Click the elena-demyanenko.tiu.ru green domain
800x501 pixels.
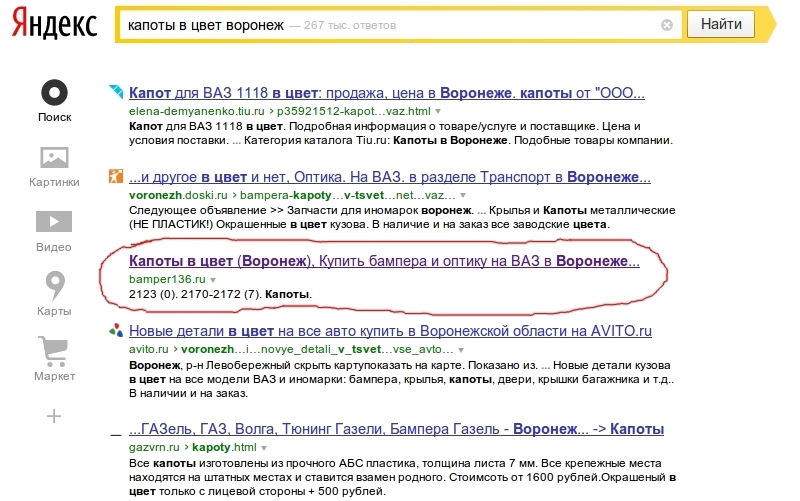(196, 111)
